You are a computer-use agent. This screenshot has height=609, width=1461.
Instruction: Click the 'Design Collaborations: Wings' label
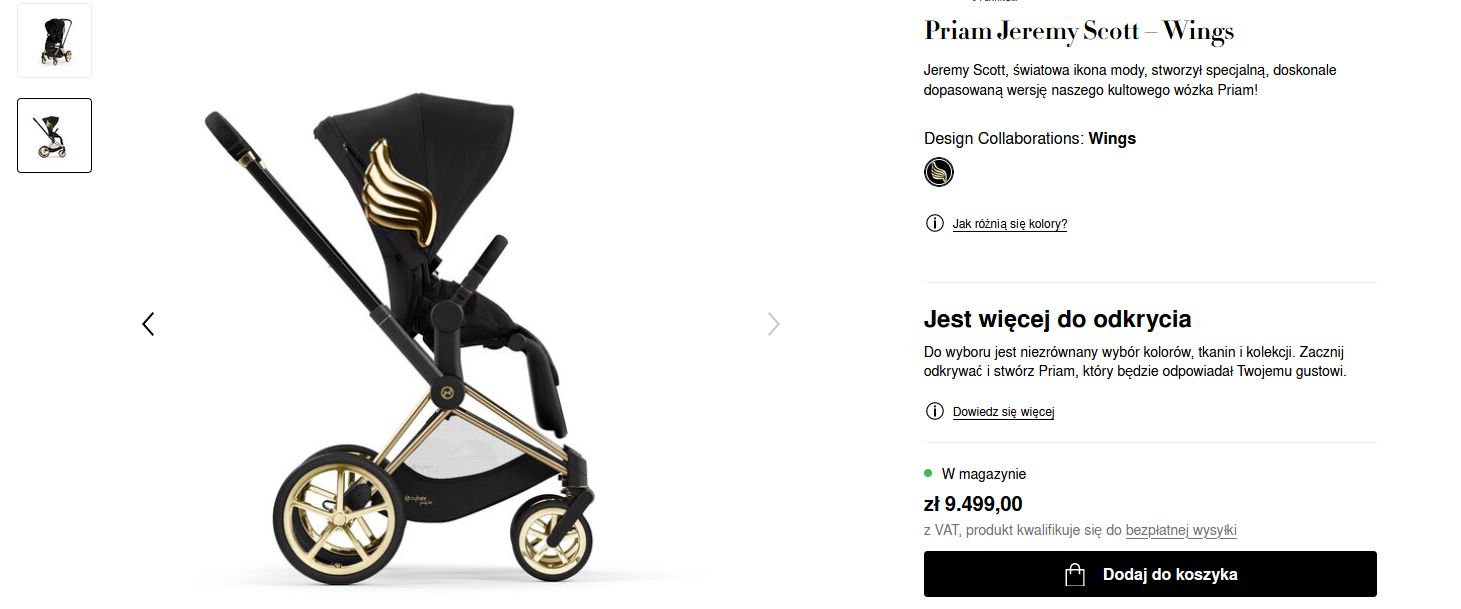pos(1030,139)
